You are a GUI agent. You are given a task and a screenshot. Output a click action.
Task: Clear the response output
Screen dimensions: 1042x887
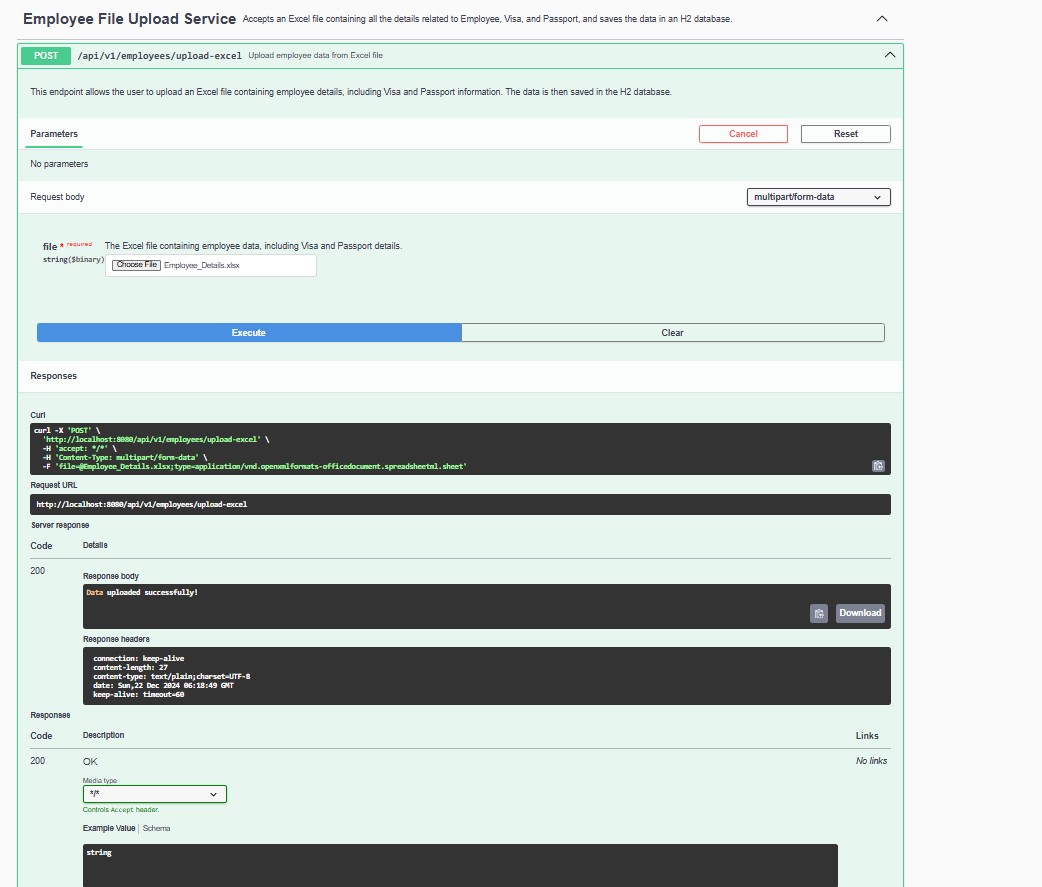(673, 333)
